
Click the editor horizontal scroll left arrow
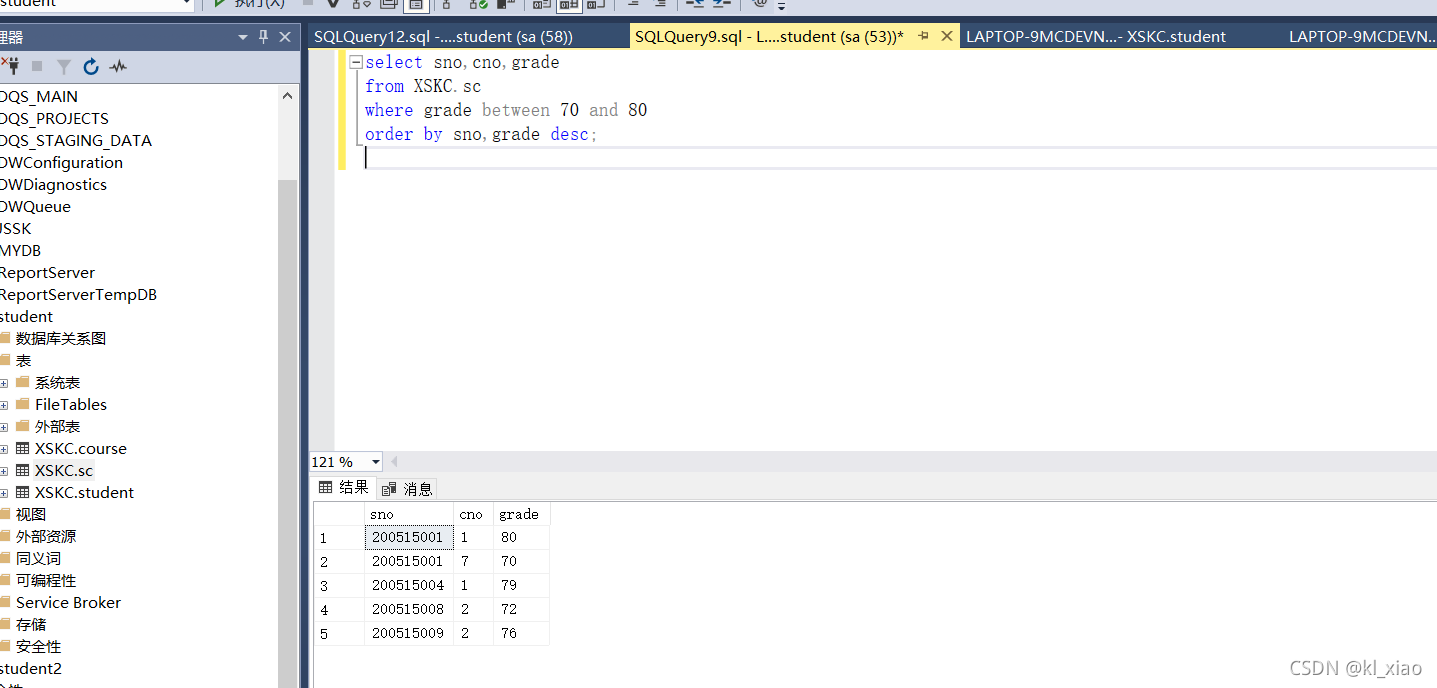coord(394,462)
